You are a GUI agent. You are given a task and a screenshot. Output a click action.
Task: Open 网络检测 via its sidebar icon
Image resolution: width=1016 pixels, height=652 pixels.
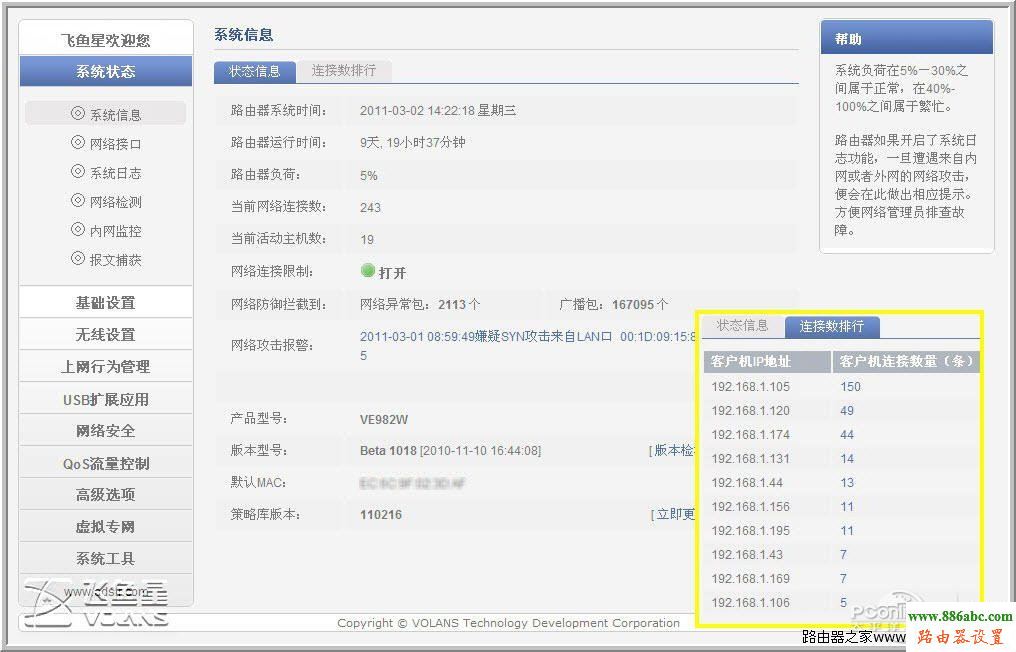77,201
